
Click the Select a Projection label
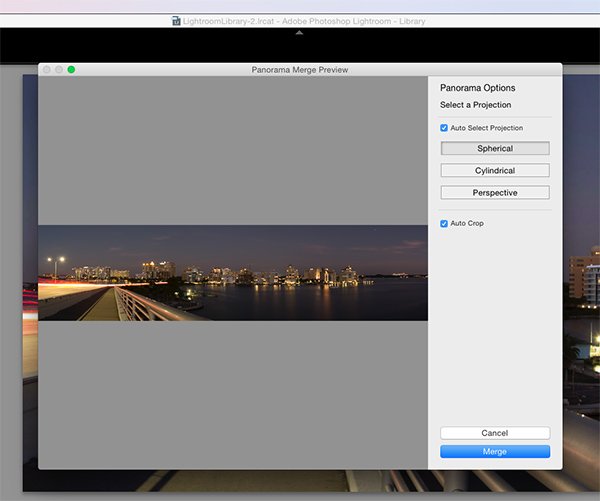(475, 106)
